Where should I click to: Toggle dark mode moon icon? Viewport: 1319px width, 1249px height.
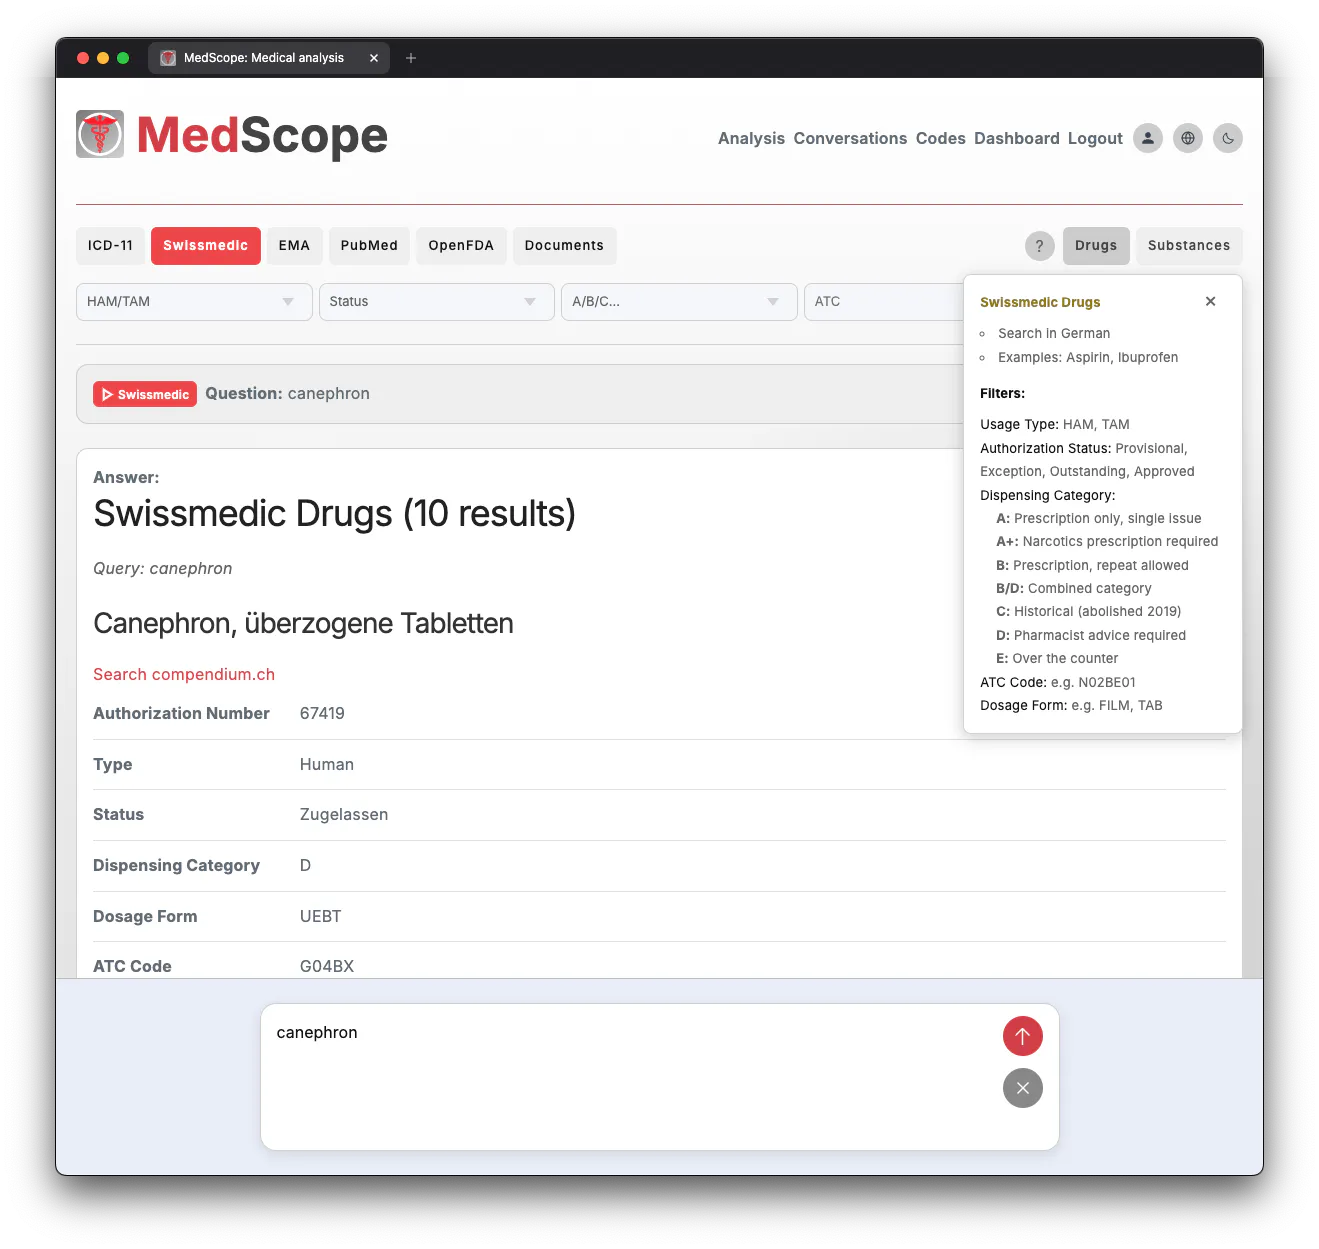(1228, 138)
